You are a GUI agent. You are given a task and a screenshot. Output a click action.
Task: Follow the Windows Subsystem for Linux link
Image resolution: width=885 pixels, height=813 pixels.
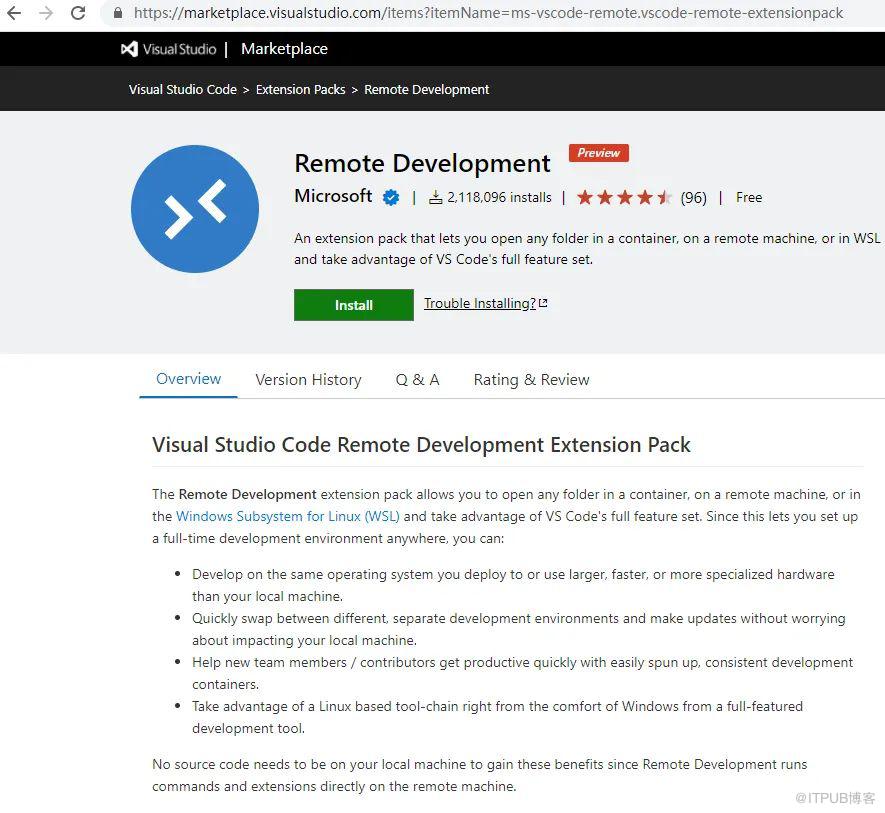(x=287, y=517)
